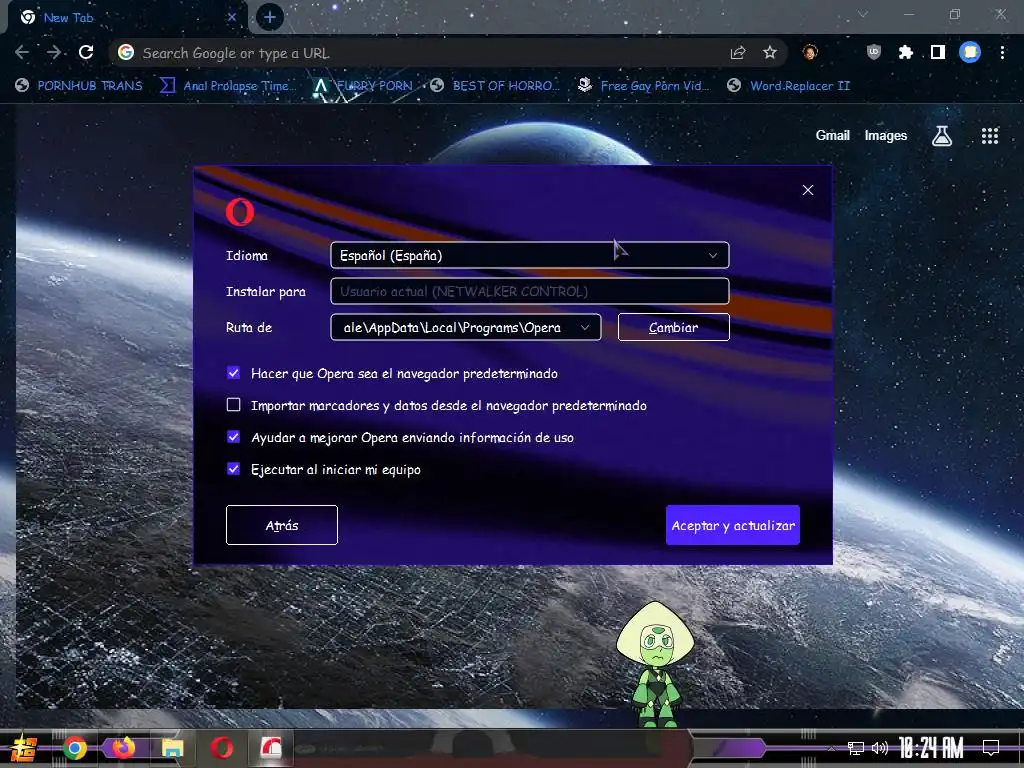Open Word Replacer II bookmark
This screenshot has width=1024, height=768.
789,86
